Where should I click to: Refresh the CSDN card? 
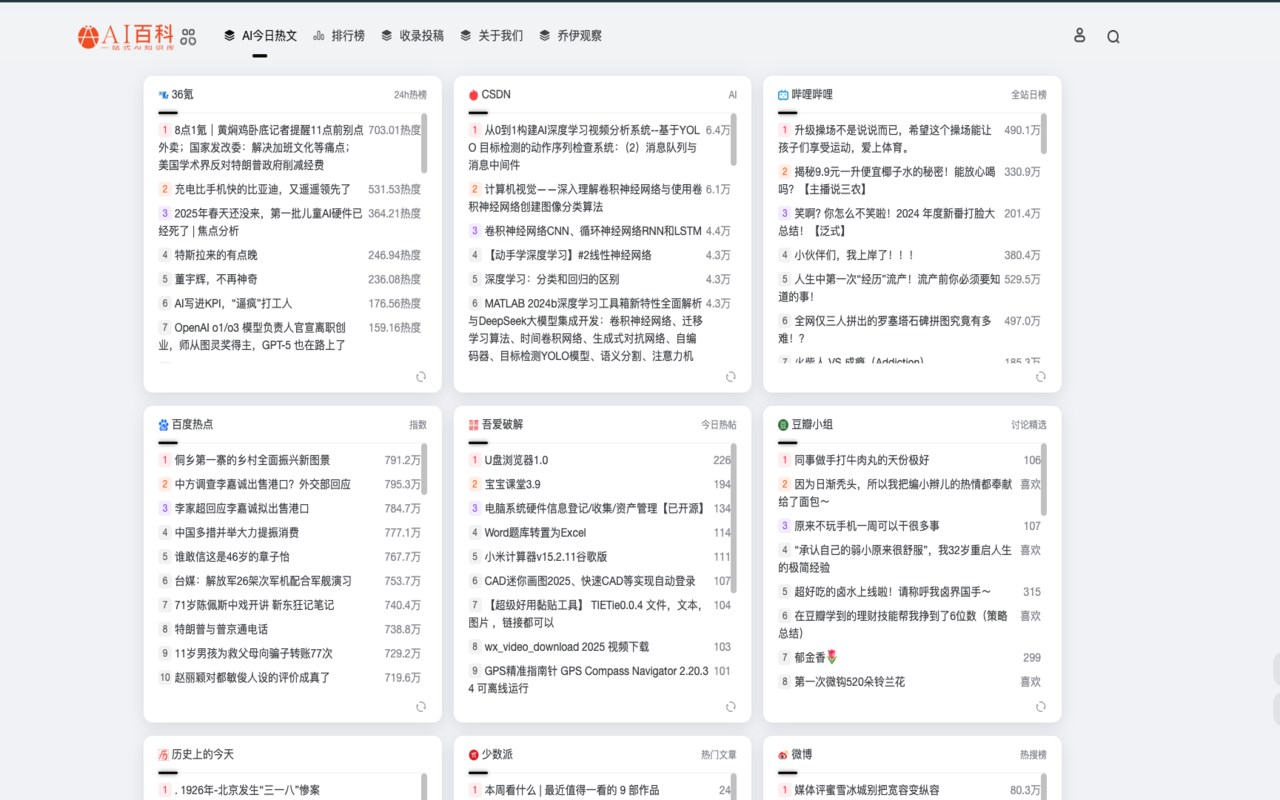pos(731,377)
